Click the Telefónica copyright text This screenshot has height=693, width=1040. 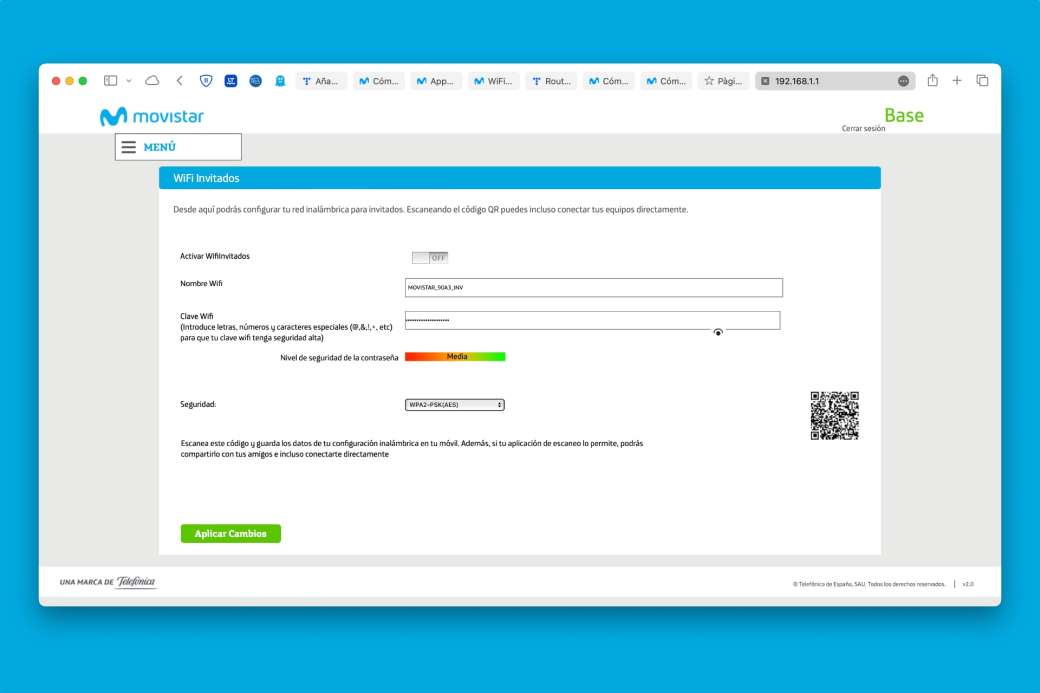click(869, 584)
